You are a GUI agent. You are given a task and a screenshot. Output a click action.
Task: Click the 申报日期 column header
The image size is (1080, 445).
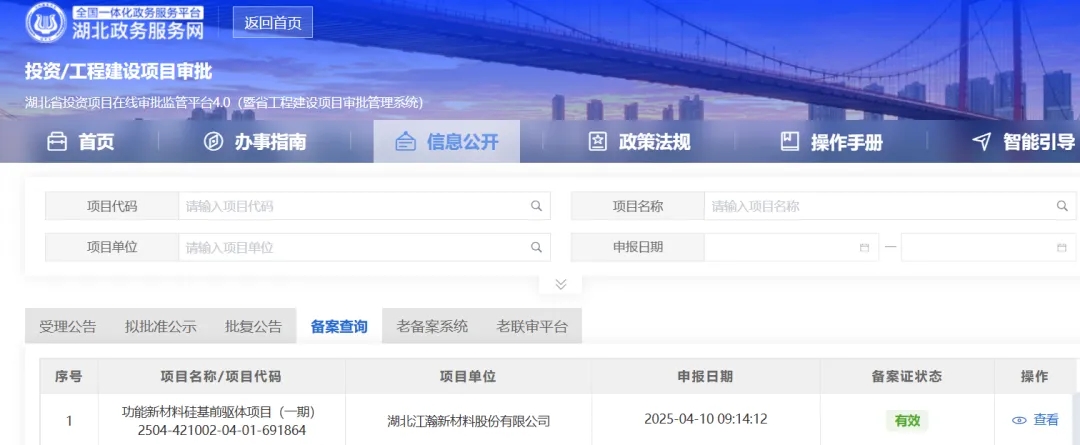[705, 377]
